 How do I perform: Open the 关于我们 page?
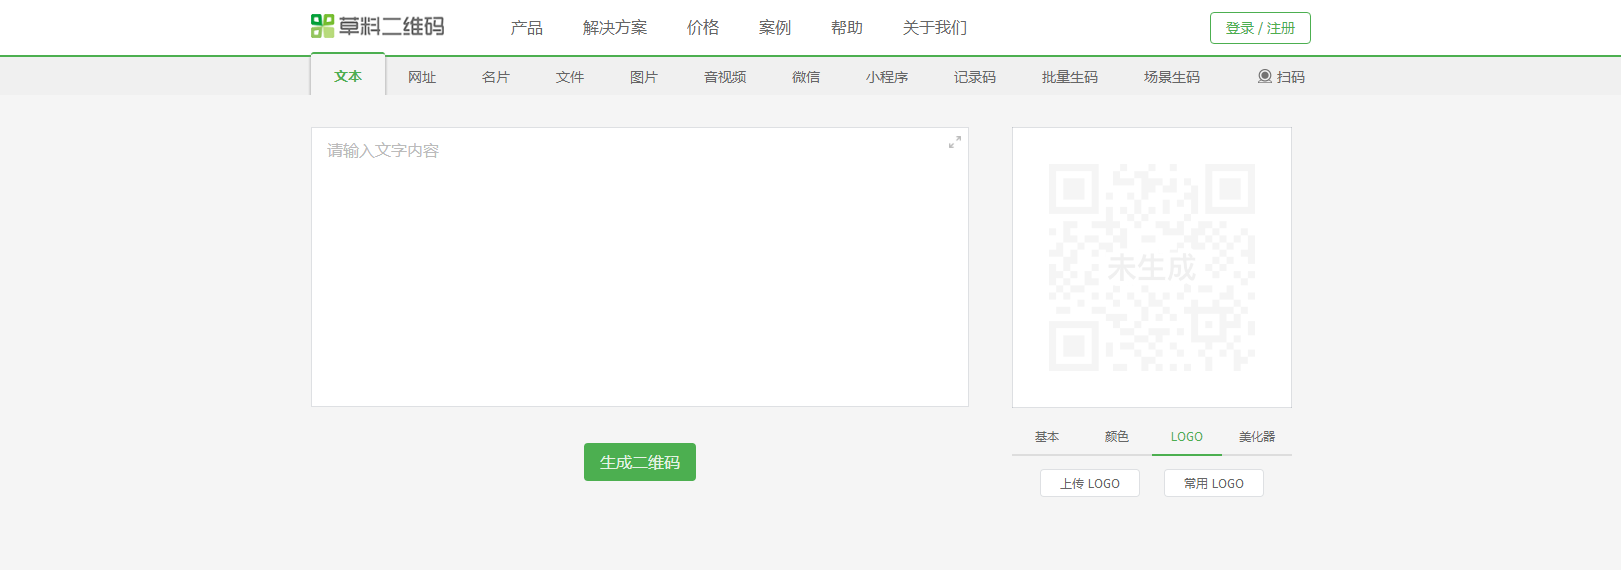[935, 27]
